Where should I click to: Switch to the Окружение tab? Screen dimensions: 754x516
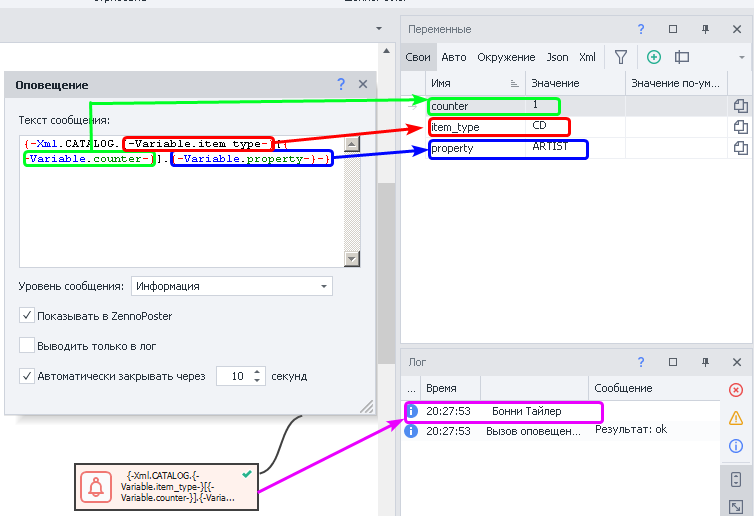coord(506,58)
